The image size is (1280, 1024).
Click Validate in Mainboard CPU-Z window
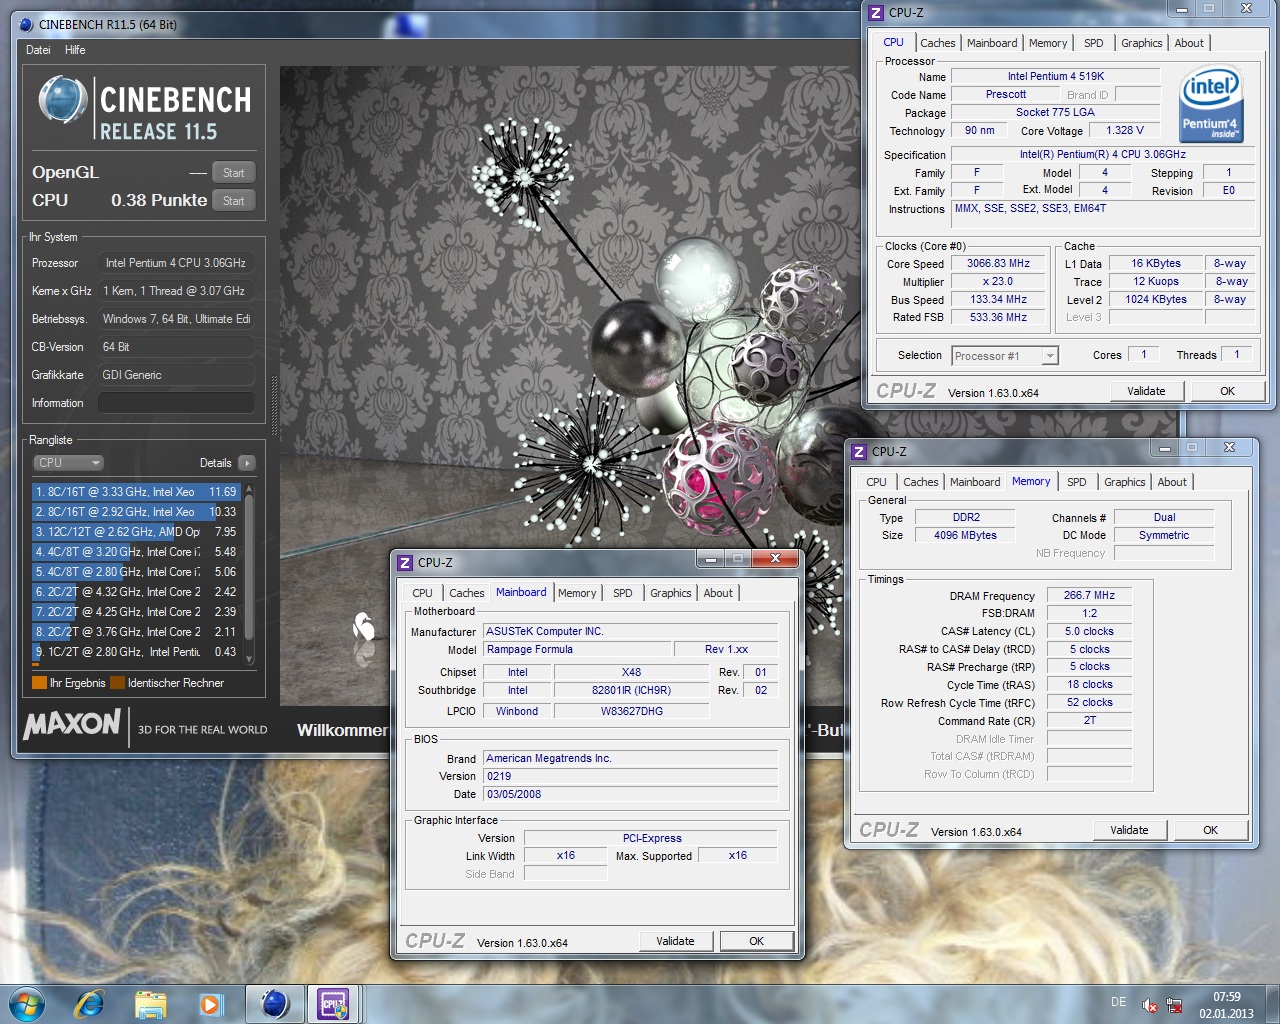click(x=675, y=941)
